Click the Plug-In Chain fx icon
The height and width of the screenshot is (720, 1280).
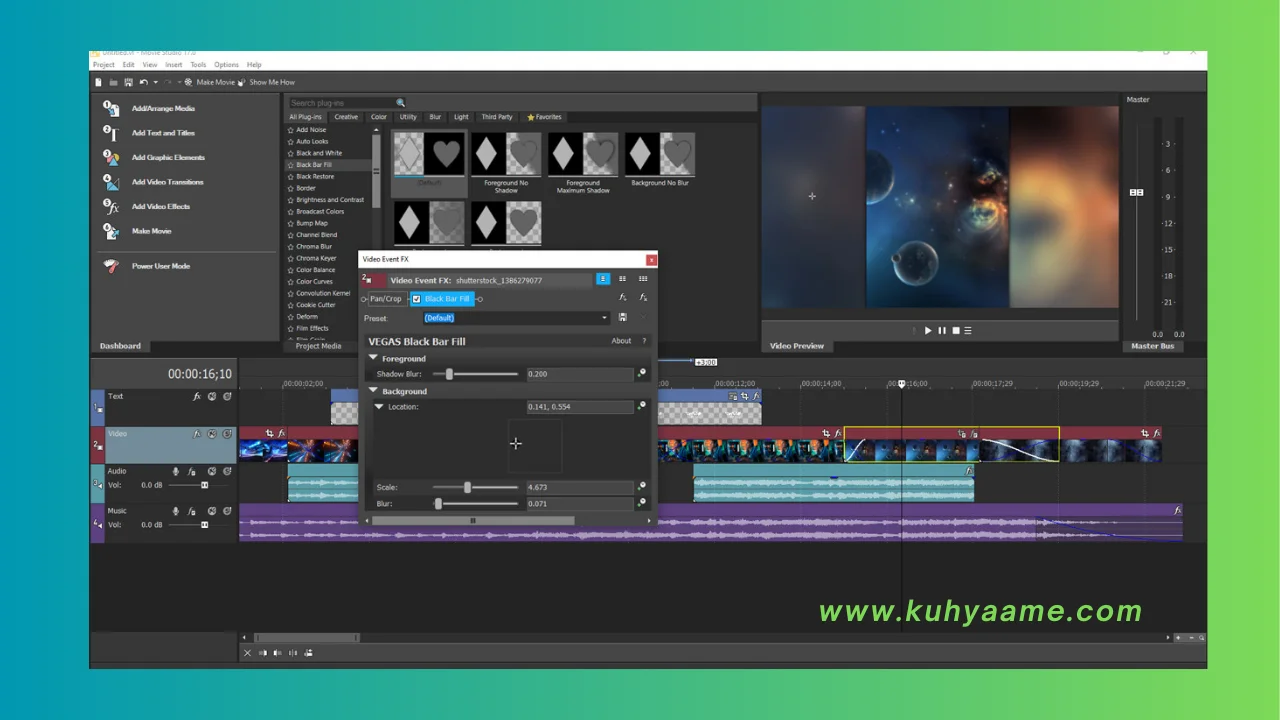[623, 298]
